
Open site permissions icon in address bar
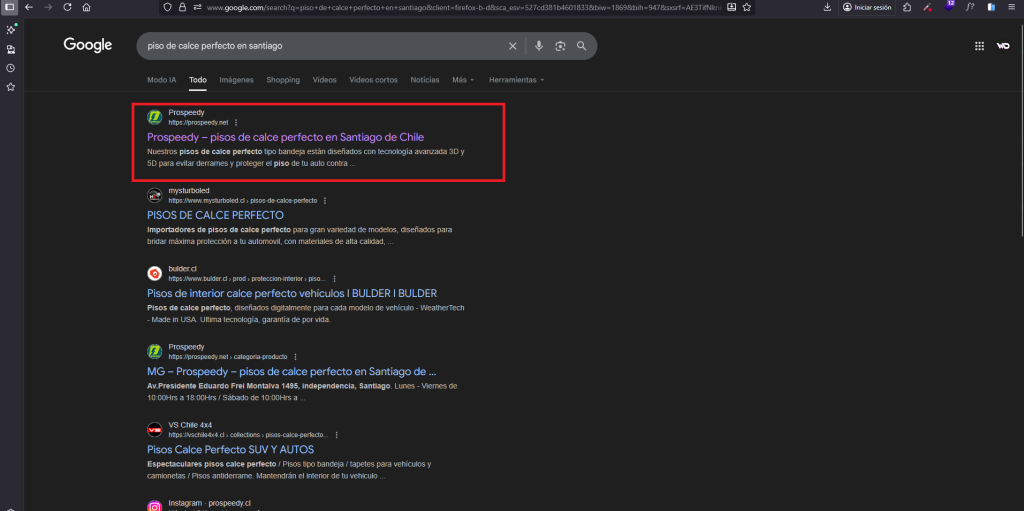(x=197, y=7)
